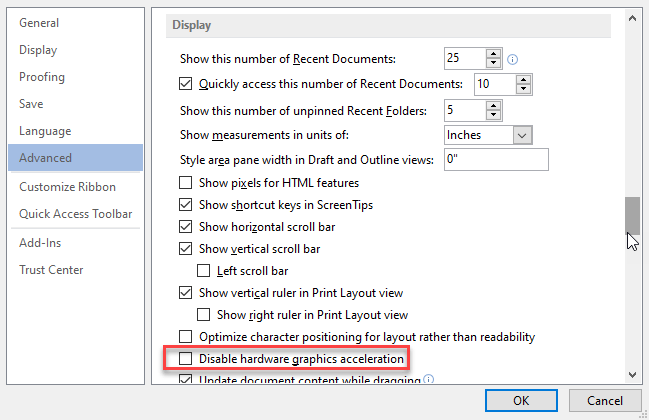Click the Display section header
649x420 pixels.
pos(388,26)
